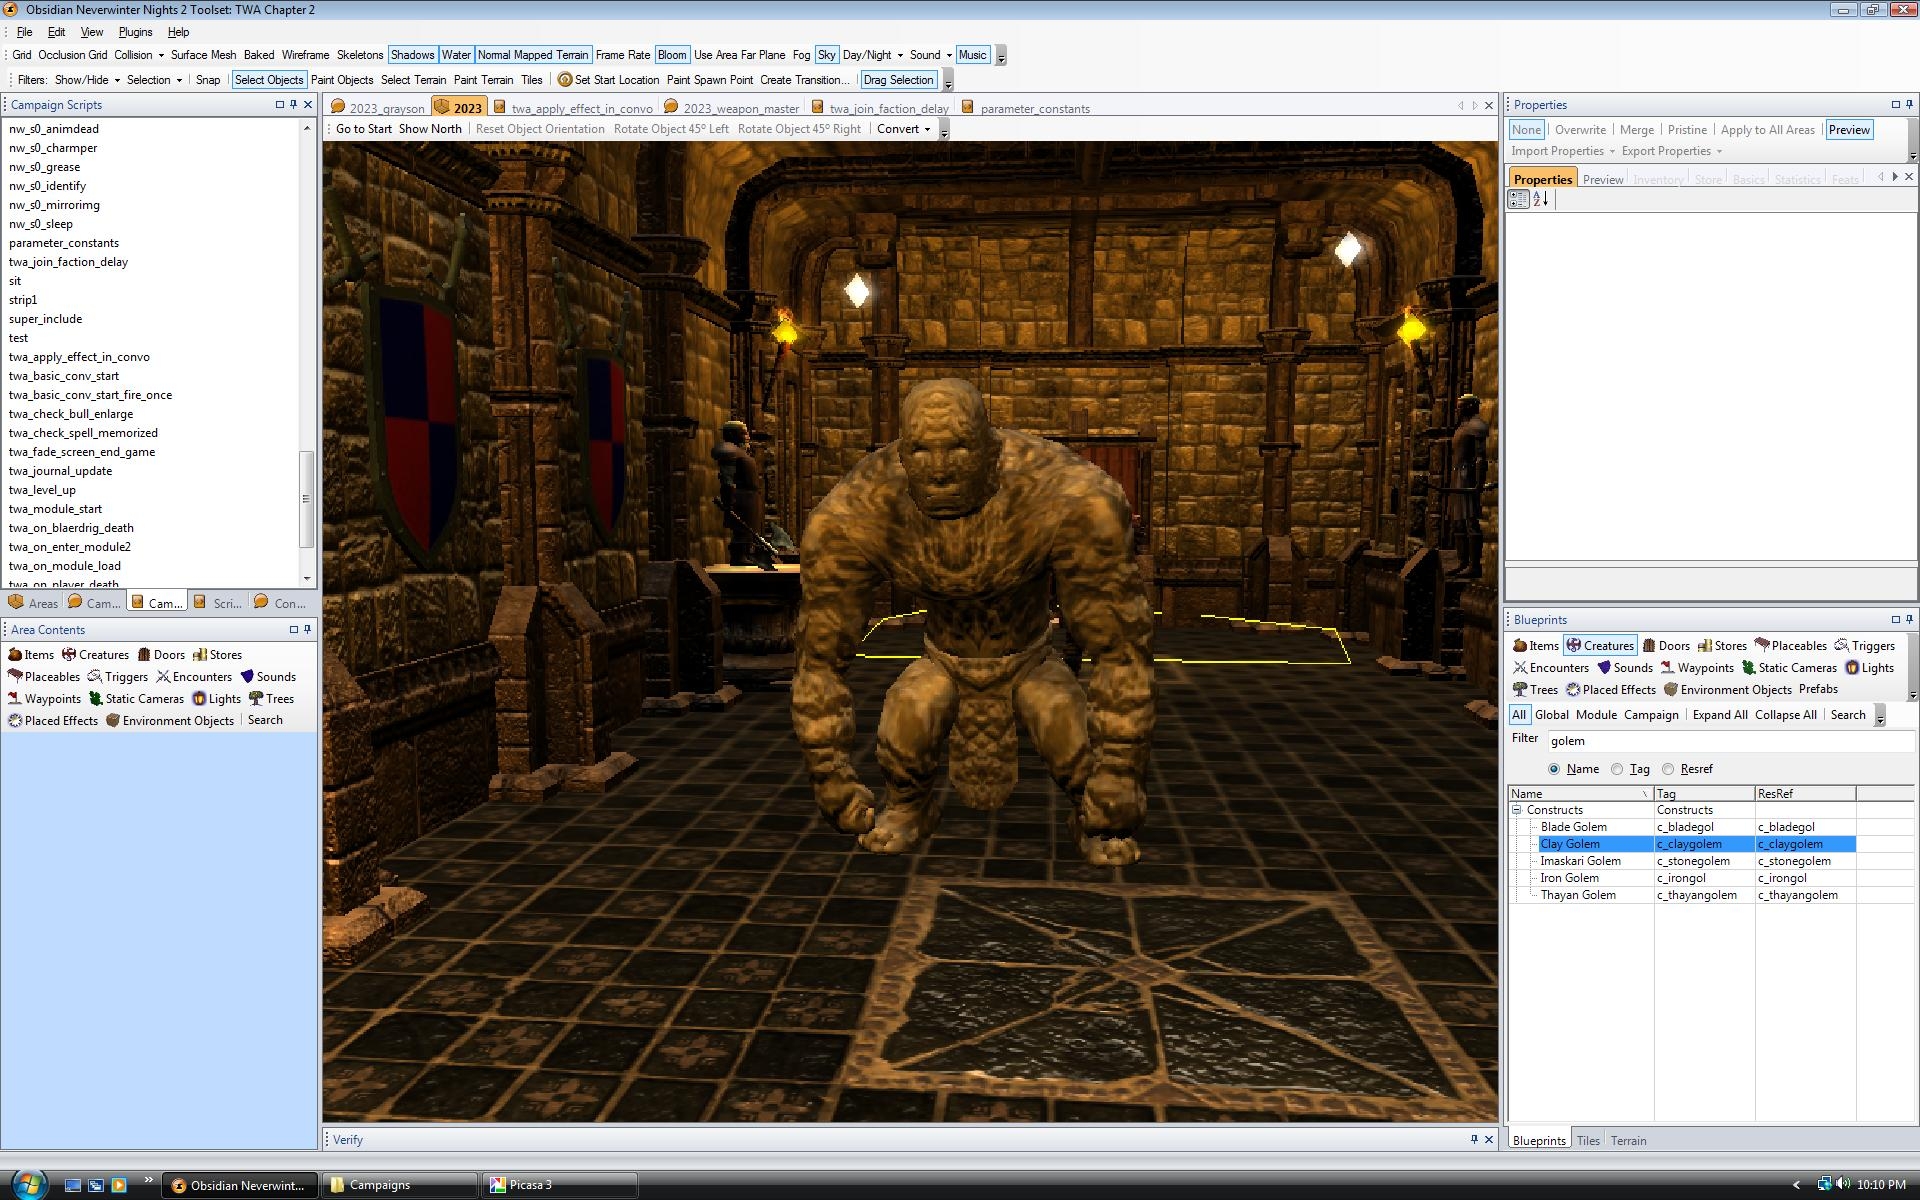Open the Day/Night dropdown

pos(873,55)
